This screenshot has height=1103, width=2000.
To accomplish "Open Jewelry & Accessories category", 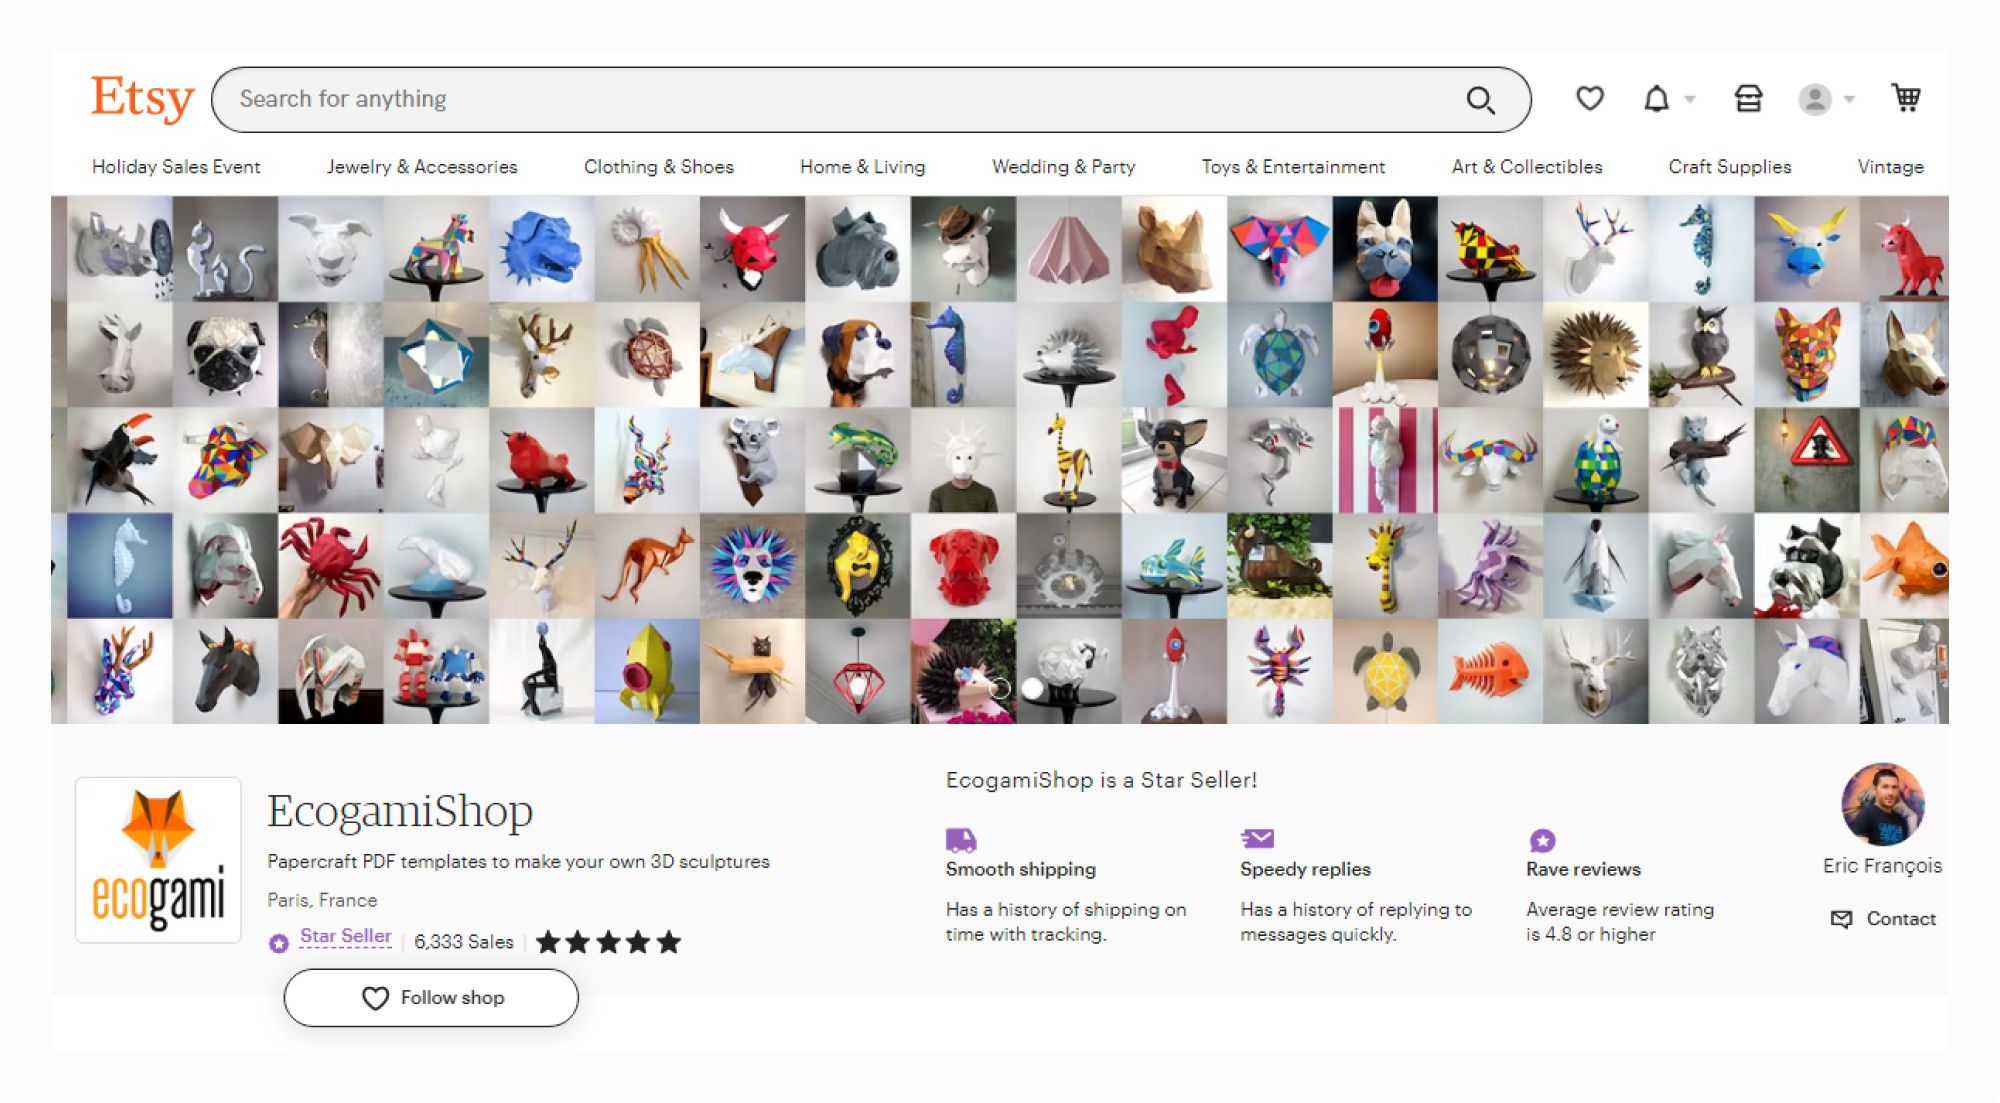I will pyautogui.click(x=422, y=167).
